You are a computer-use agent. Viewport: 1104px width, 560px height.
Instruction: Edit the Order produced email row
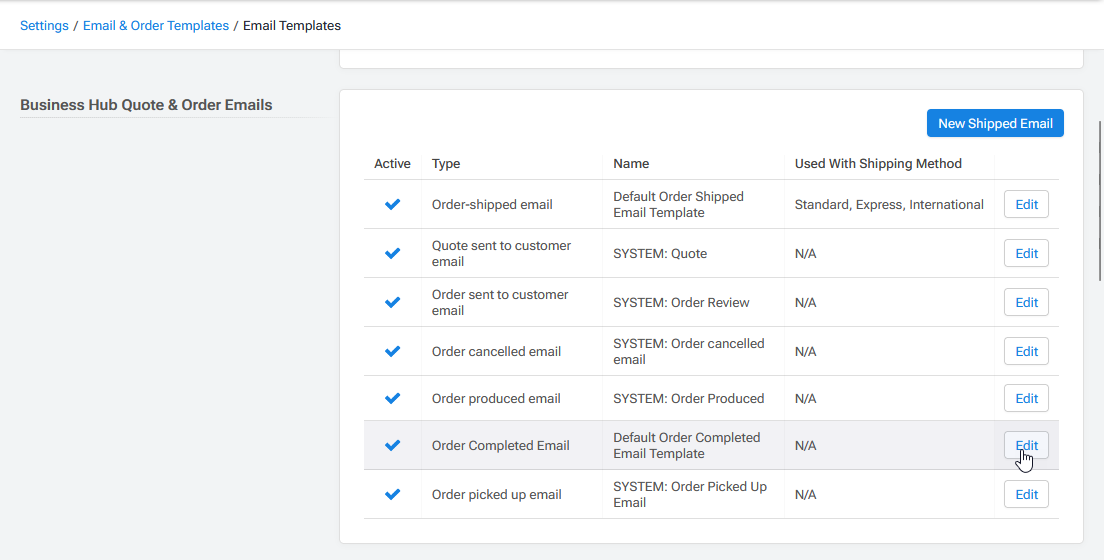(1026, 399)
